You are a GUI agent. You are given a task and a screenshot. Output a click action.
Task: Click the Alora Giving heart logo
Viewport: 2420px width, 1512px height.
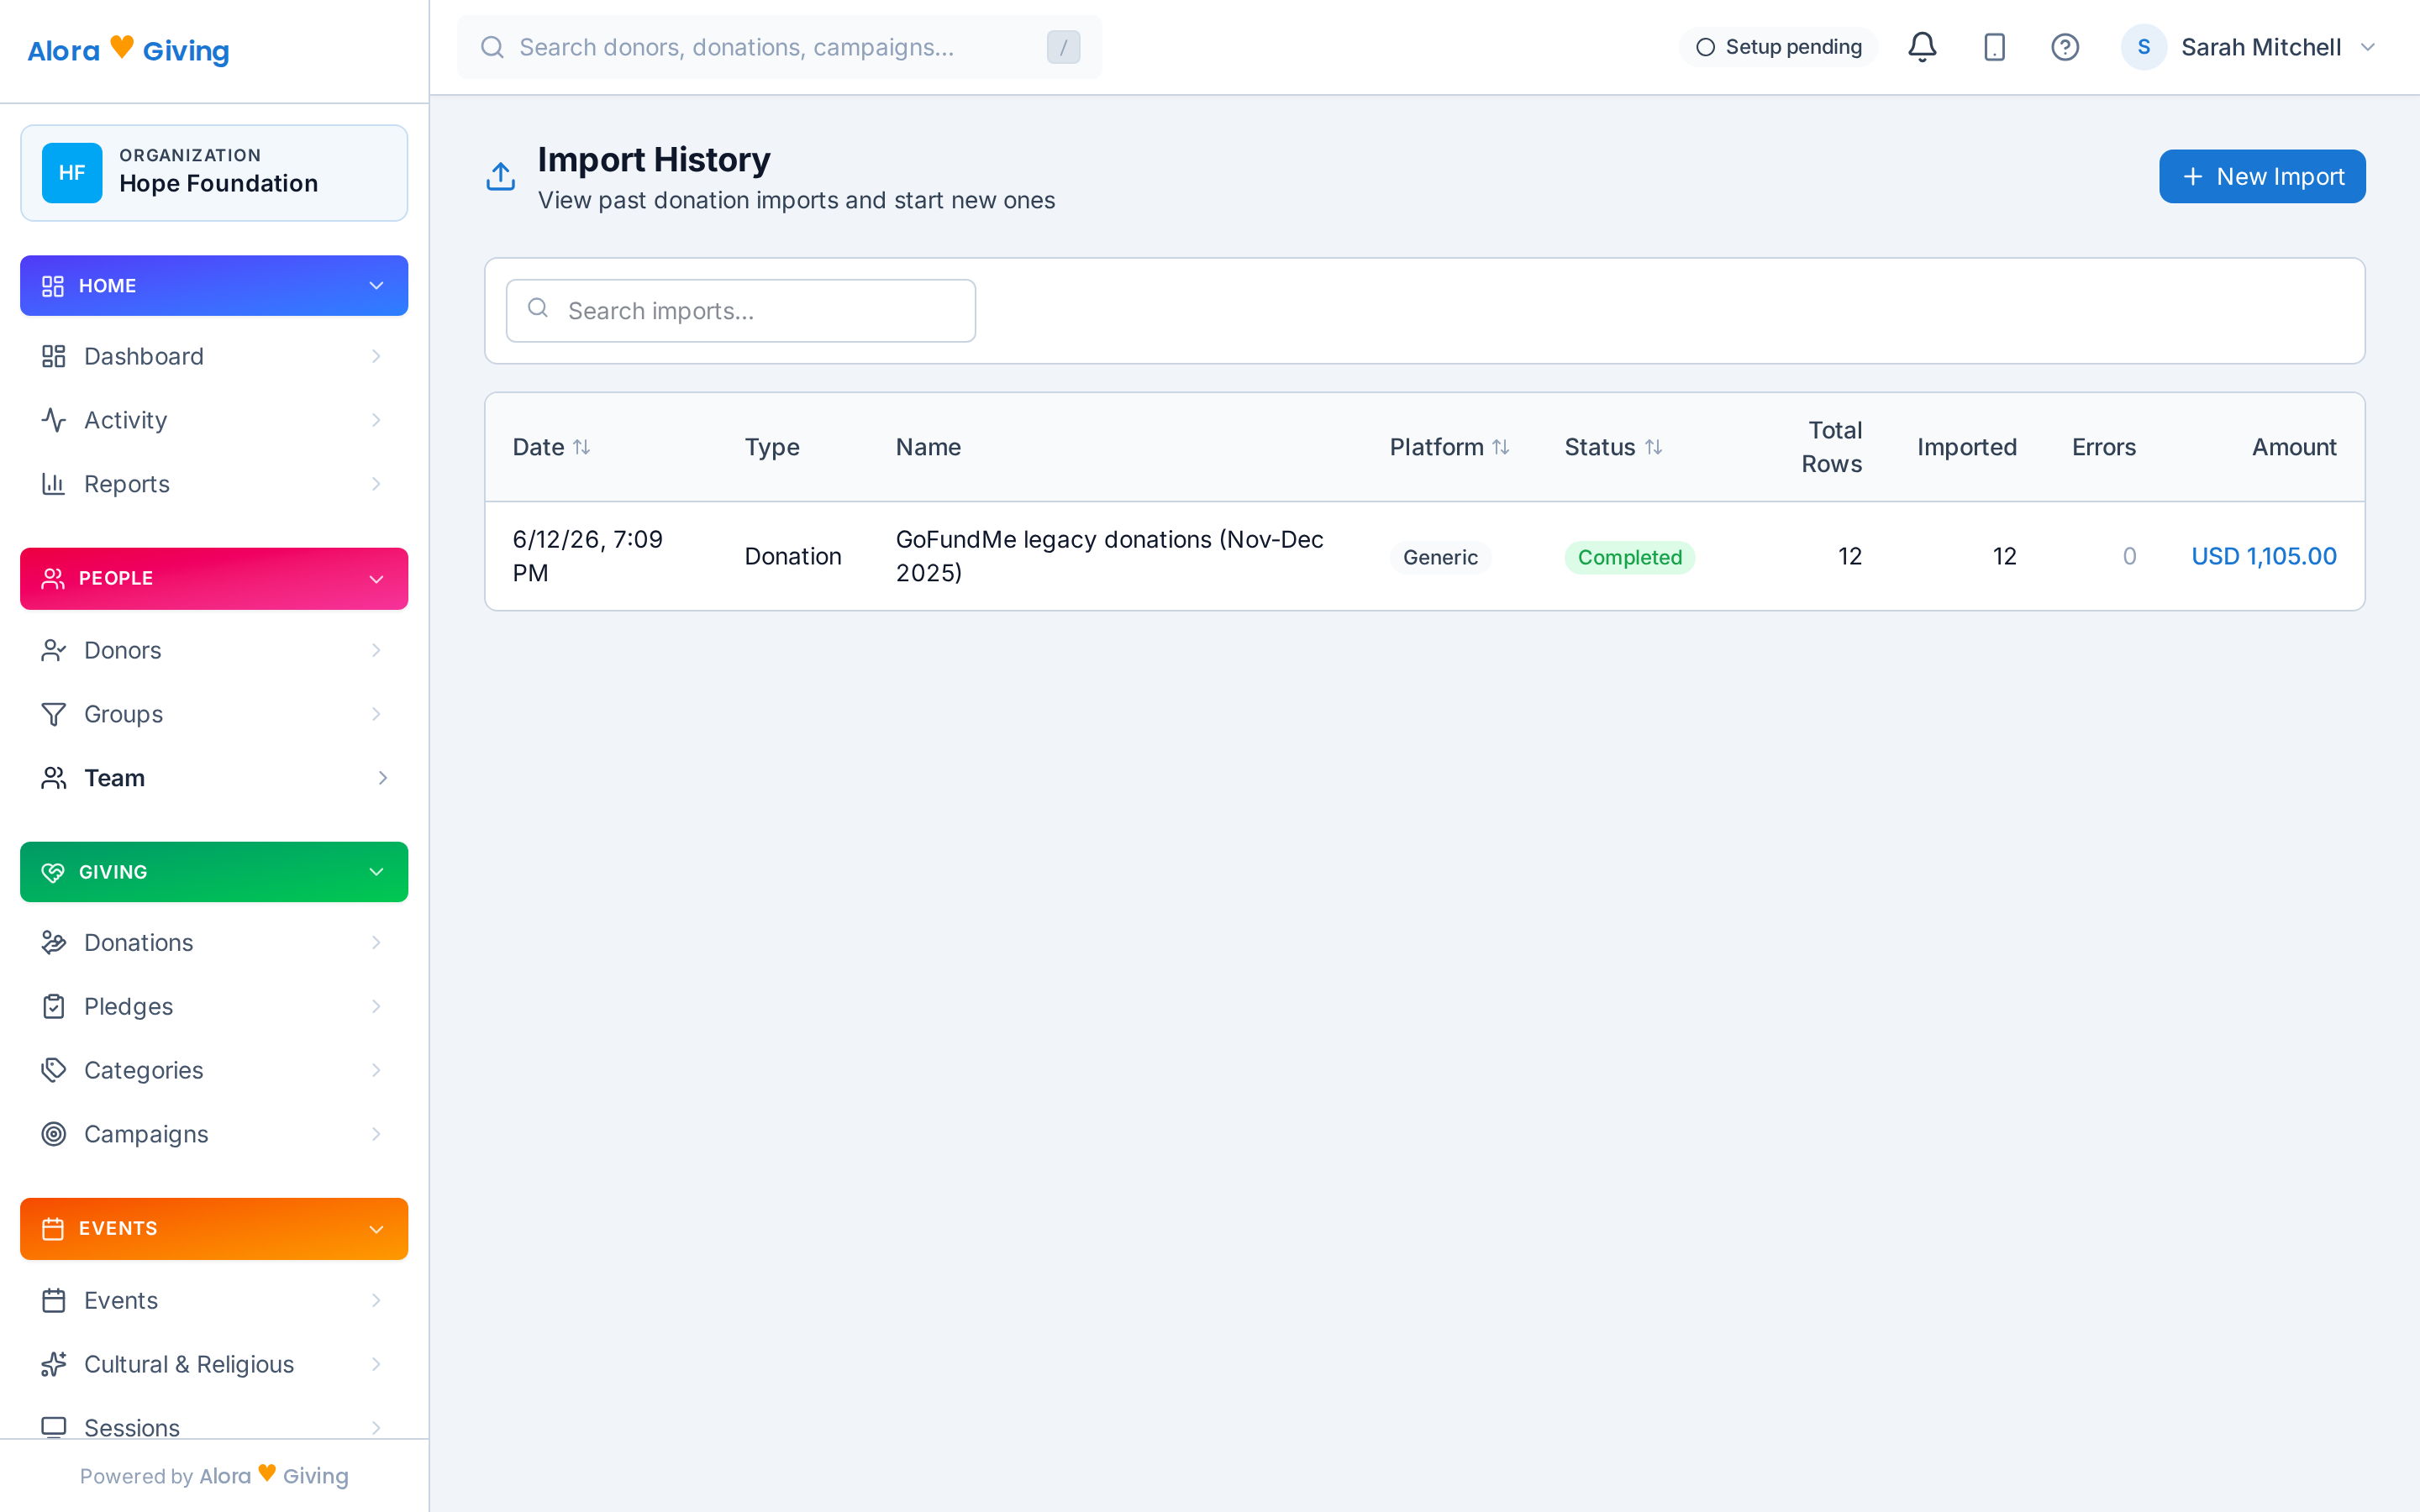(x=122, y=47)
